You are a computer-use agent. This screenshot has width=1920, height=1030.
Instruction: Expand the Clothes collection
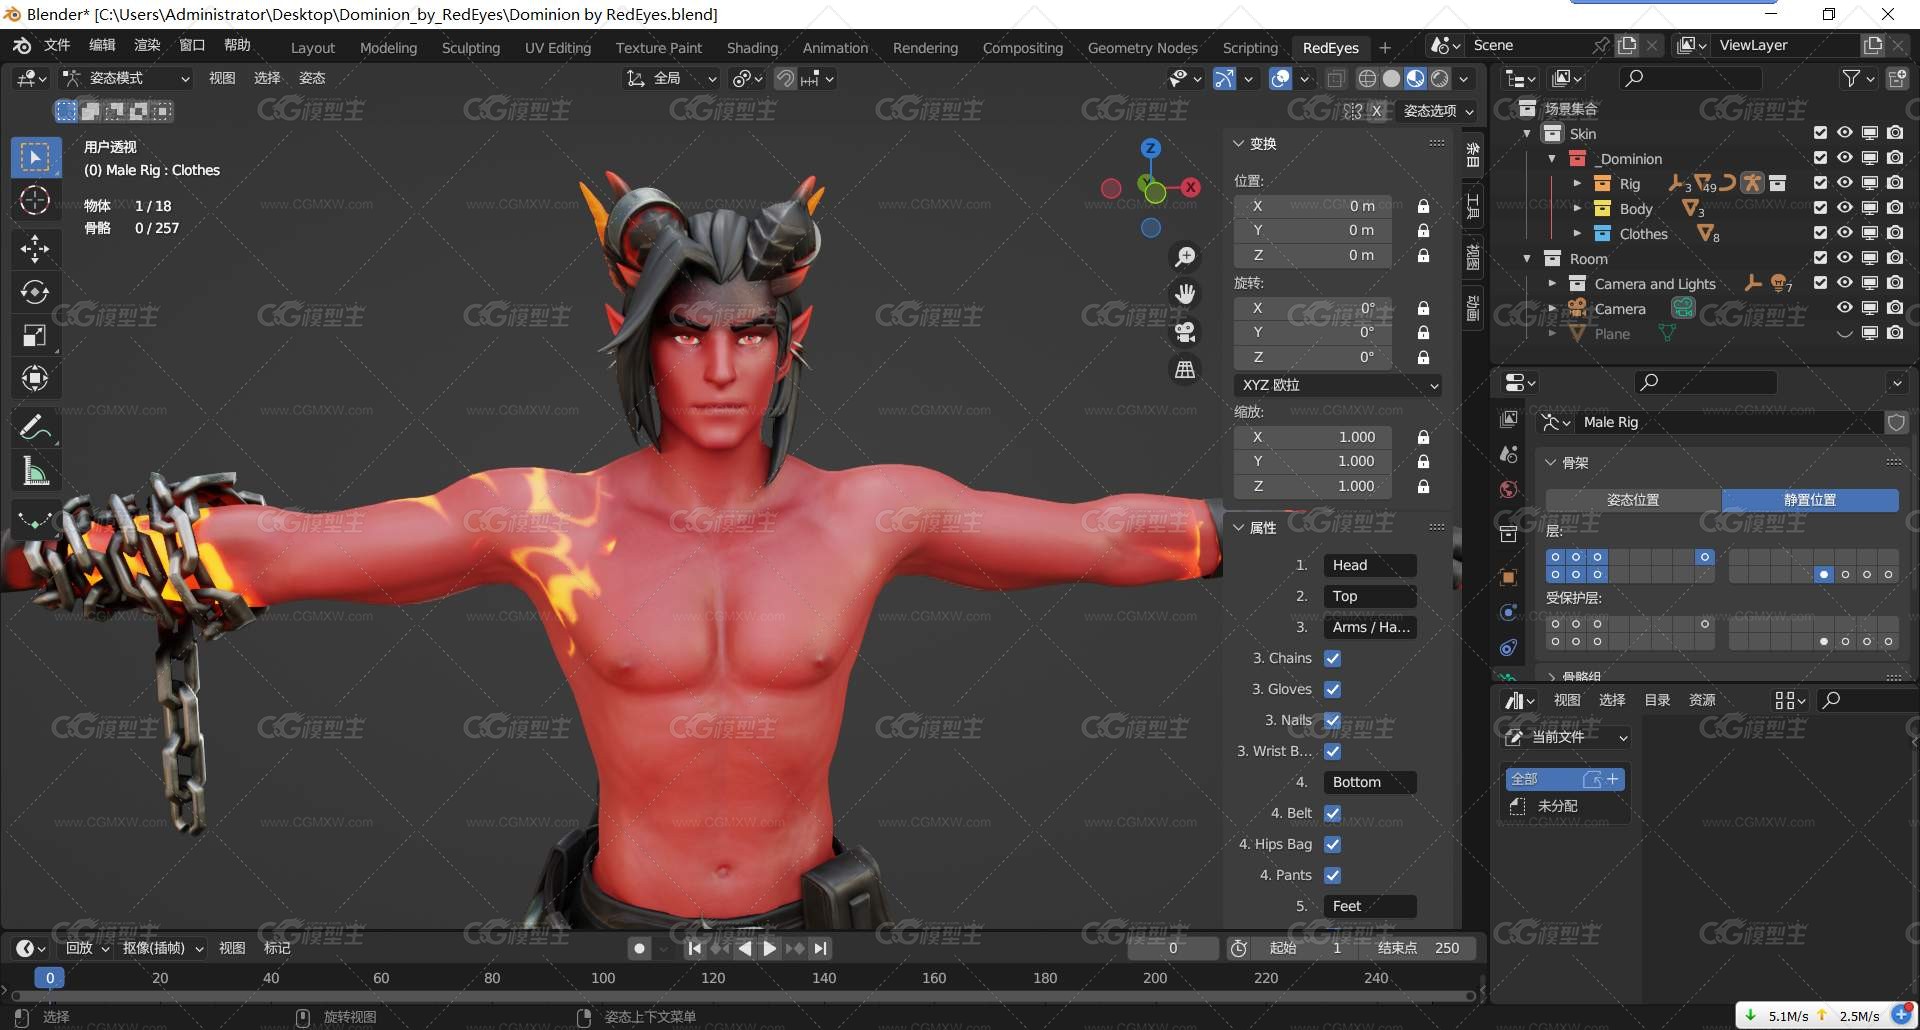pos(1577,233)
